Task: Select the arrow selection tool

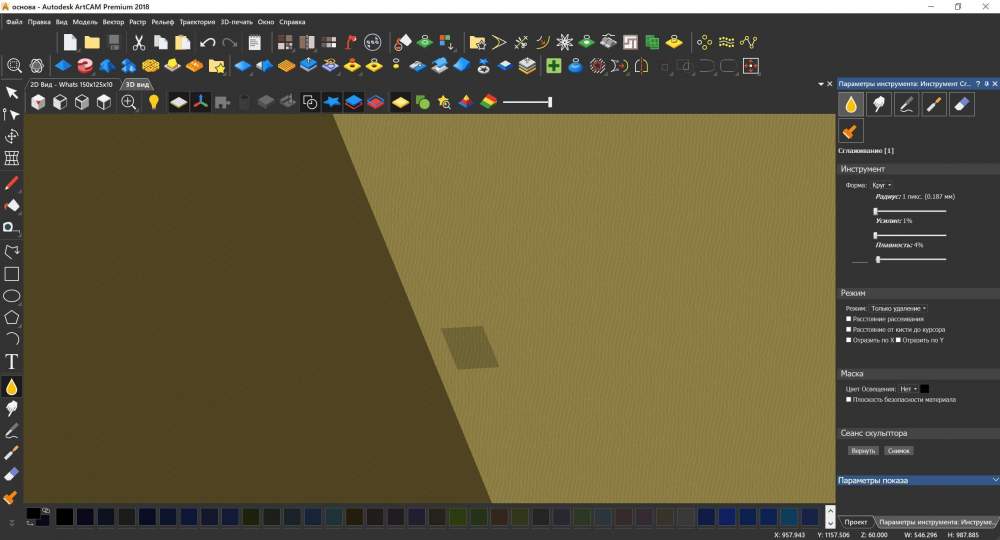Action: [x=12, y=93]
